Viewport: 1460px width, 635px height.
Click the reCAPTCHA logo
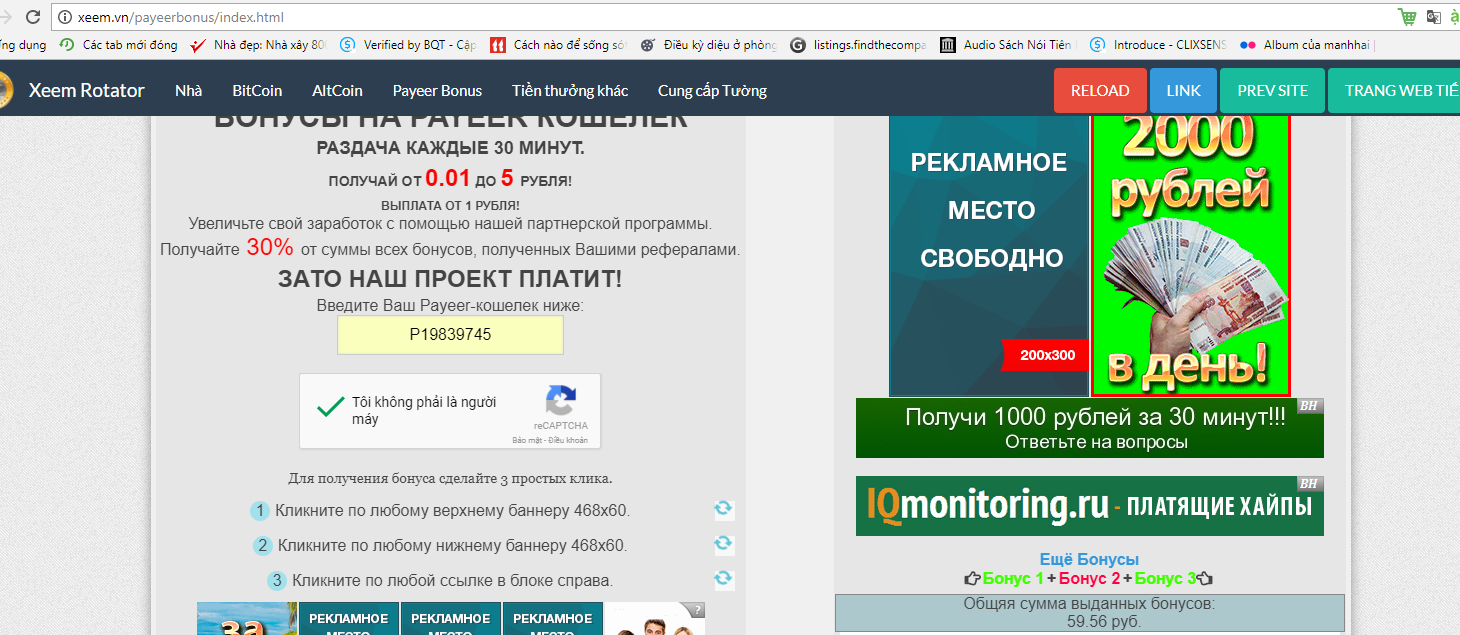point(561,401)
